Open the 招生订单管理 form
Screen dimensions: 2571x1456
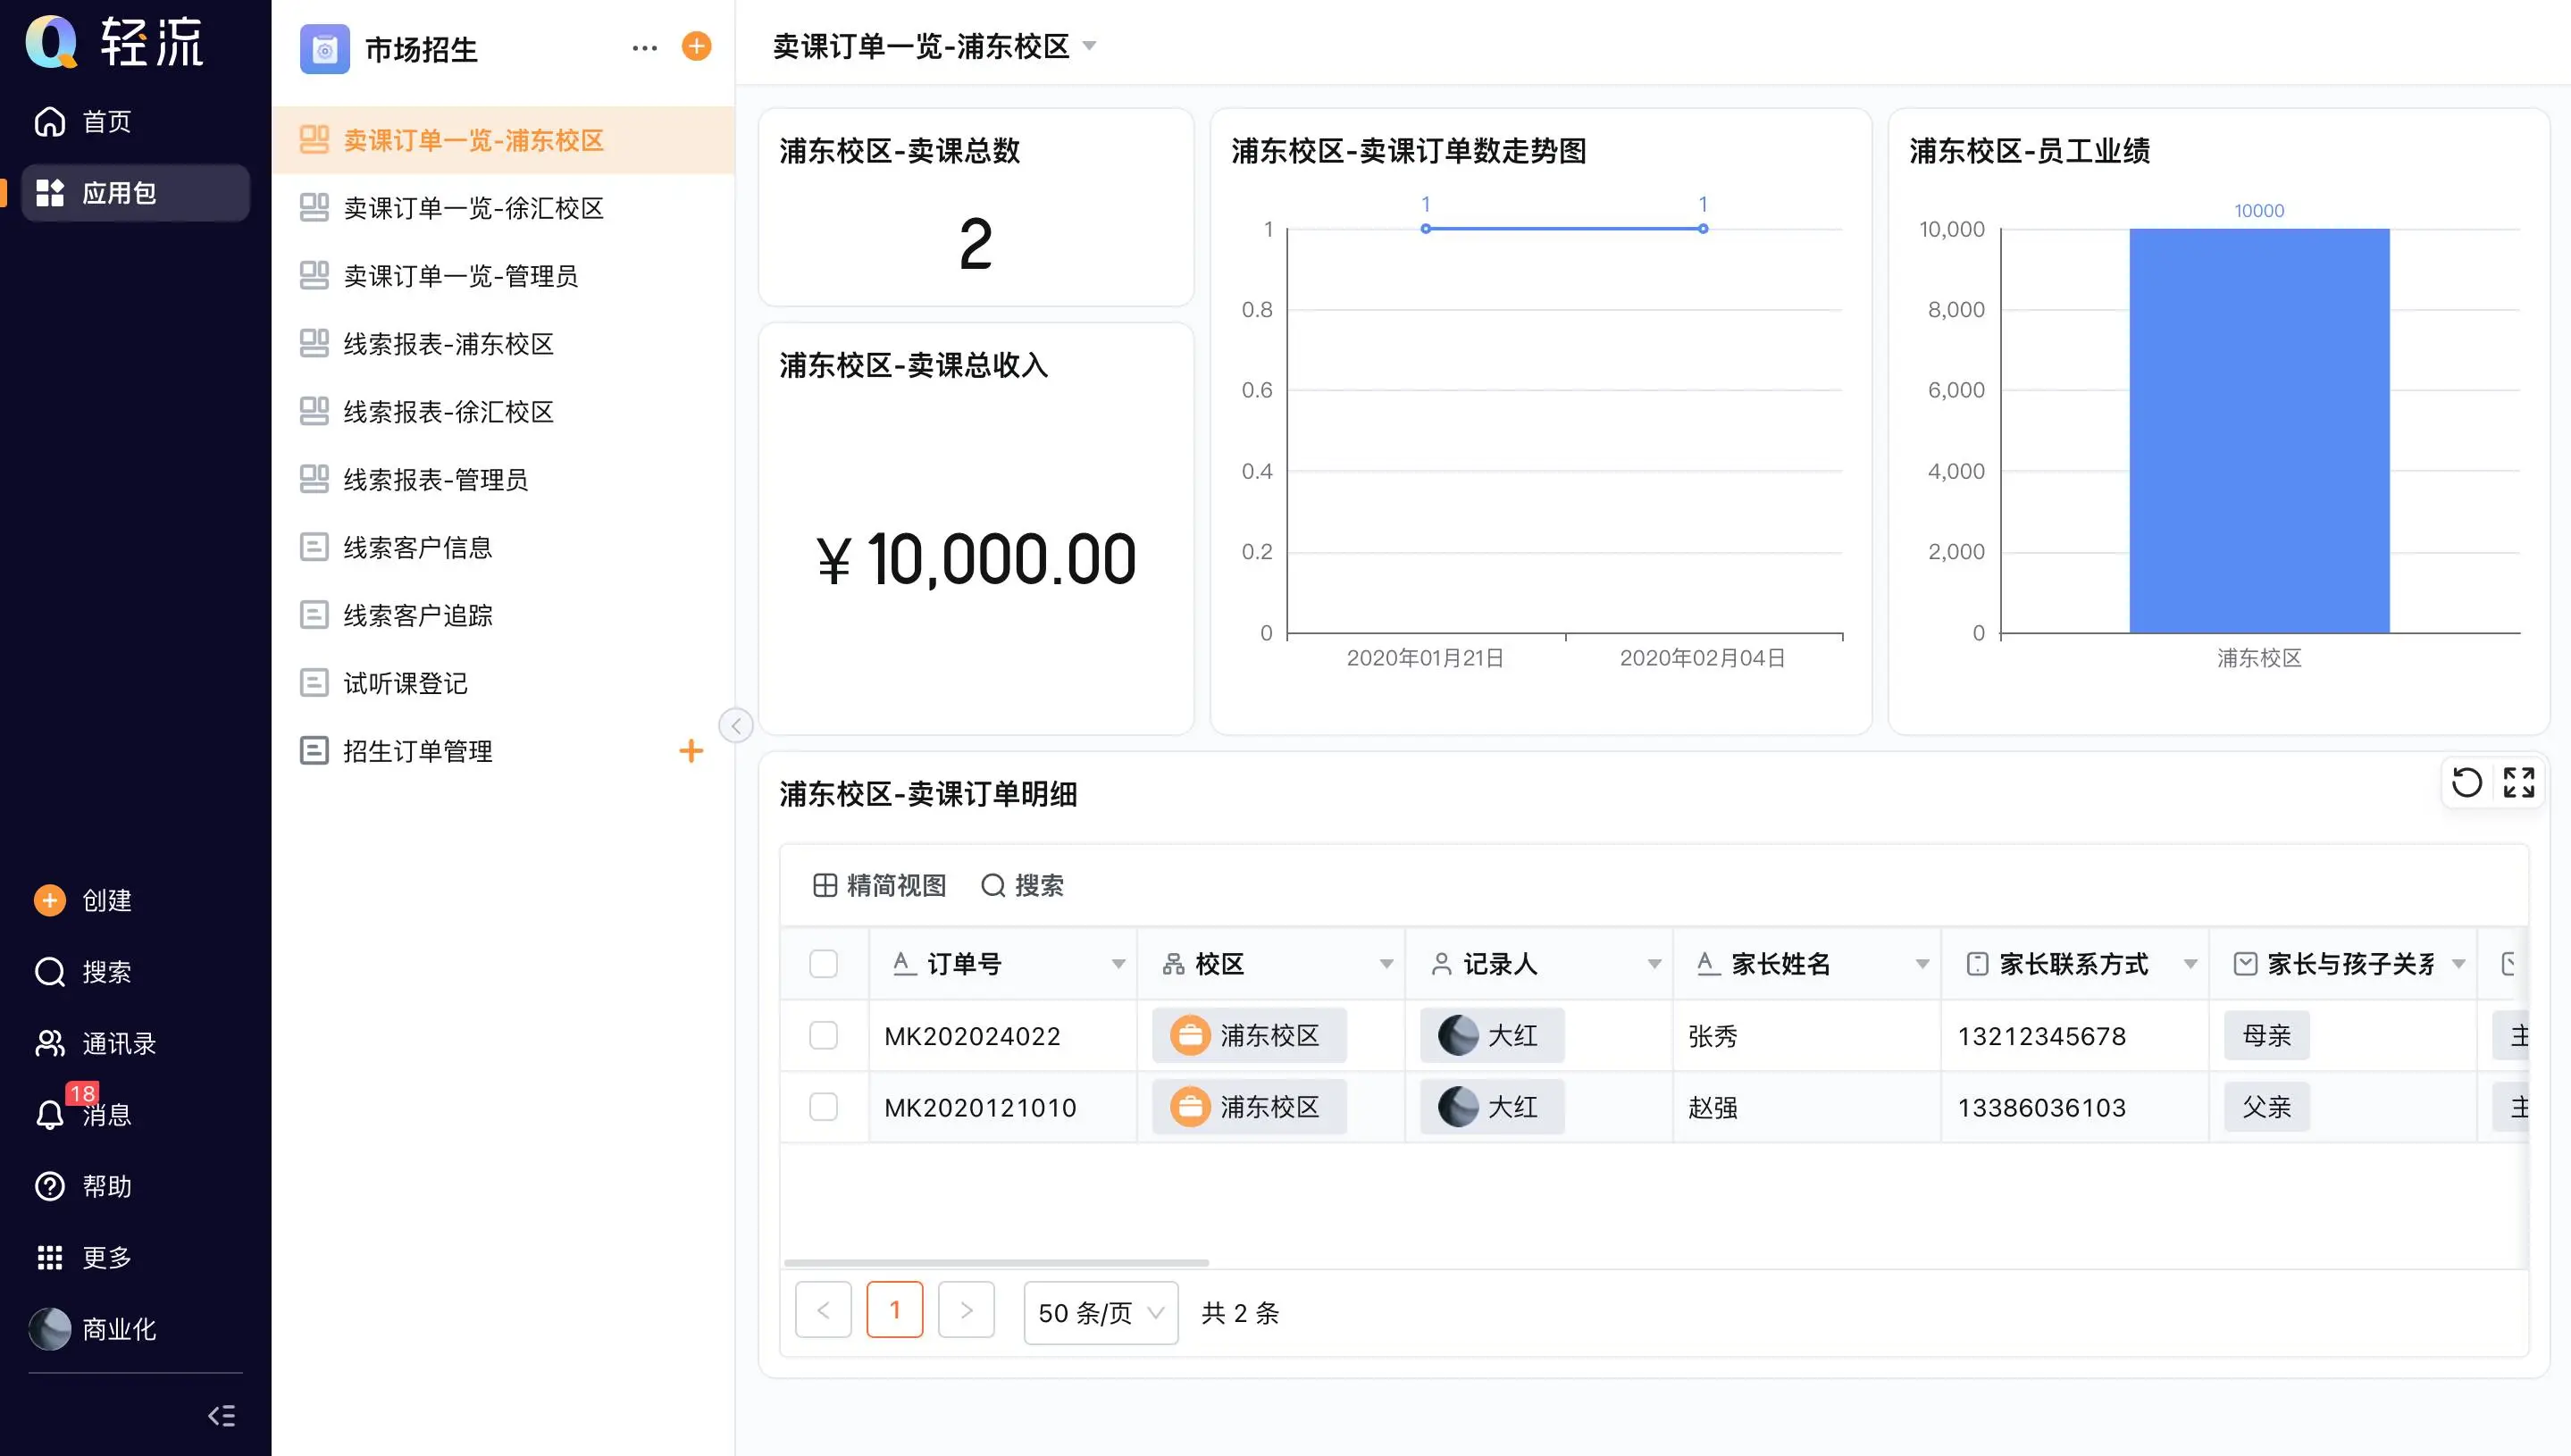click(x=503, y=751)
